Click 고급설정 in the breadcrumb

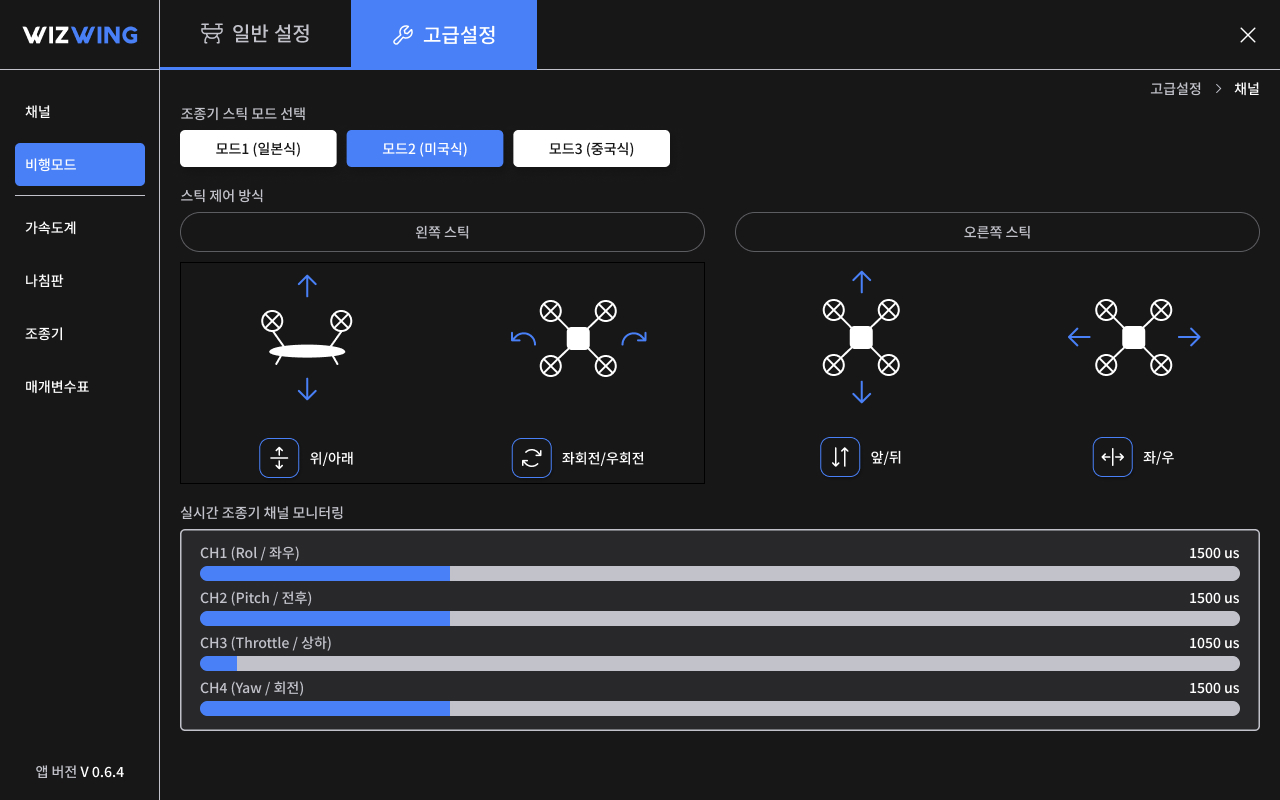(x=1176, y=89)
